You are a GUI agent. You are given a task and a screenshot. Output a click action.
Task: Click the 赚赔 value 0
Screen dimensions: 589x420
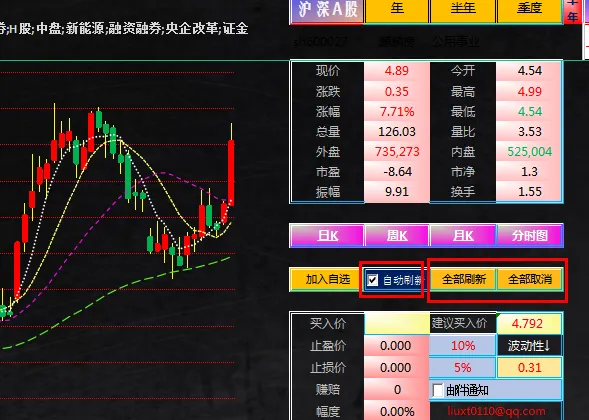point(396,390)
